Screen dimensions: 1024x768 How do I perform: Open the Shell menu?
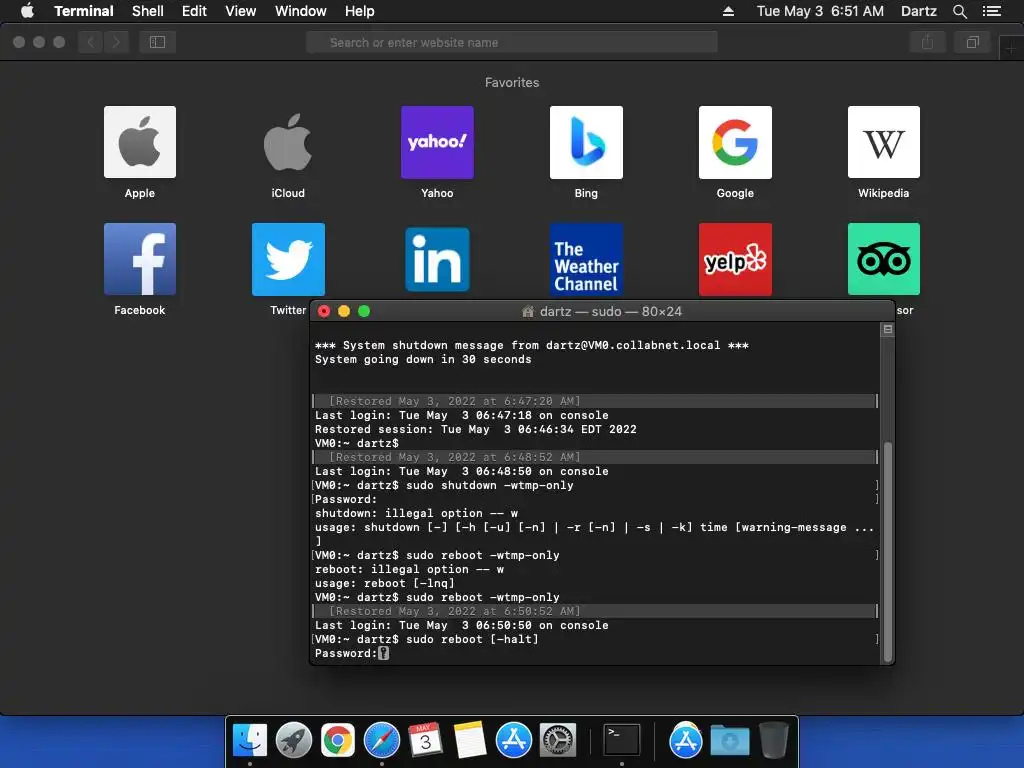(x=148, y=11)
